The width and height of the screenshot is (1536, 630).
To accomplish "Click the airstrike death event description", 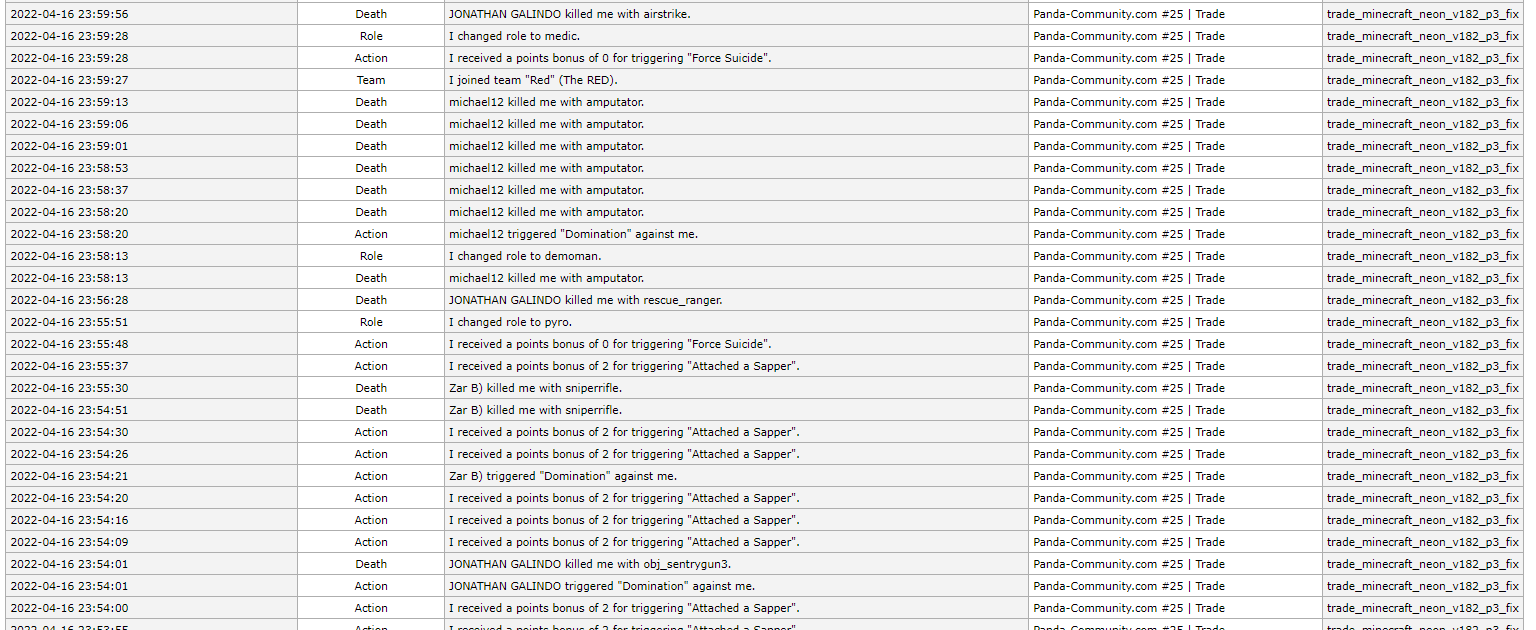I will click(569, 14).
